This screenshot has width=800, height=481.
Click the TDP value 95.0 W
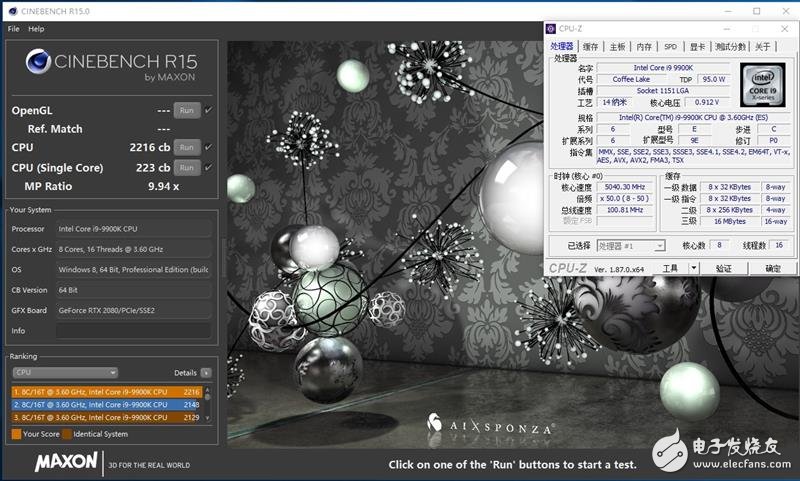tap(714, 79)
